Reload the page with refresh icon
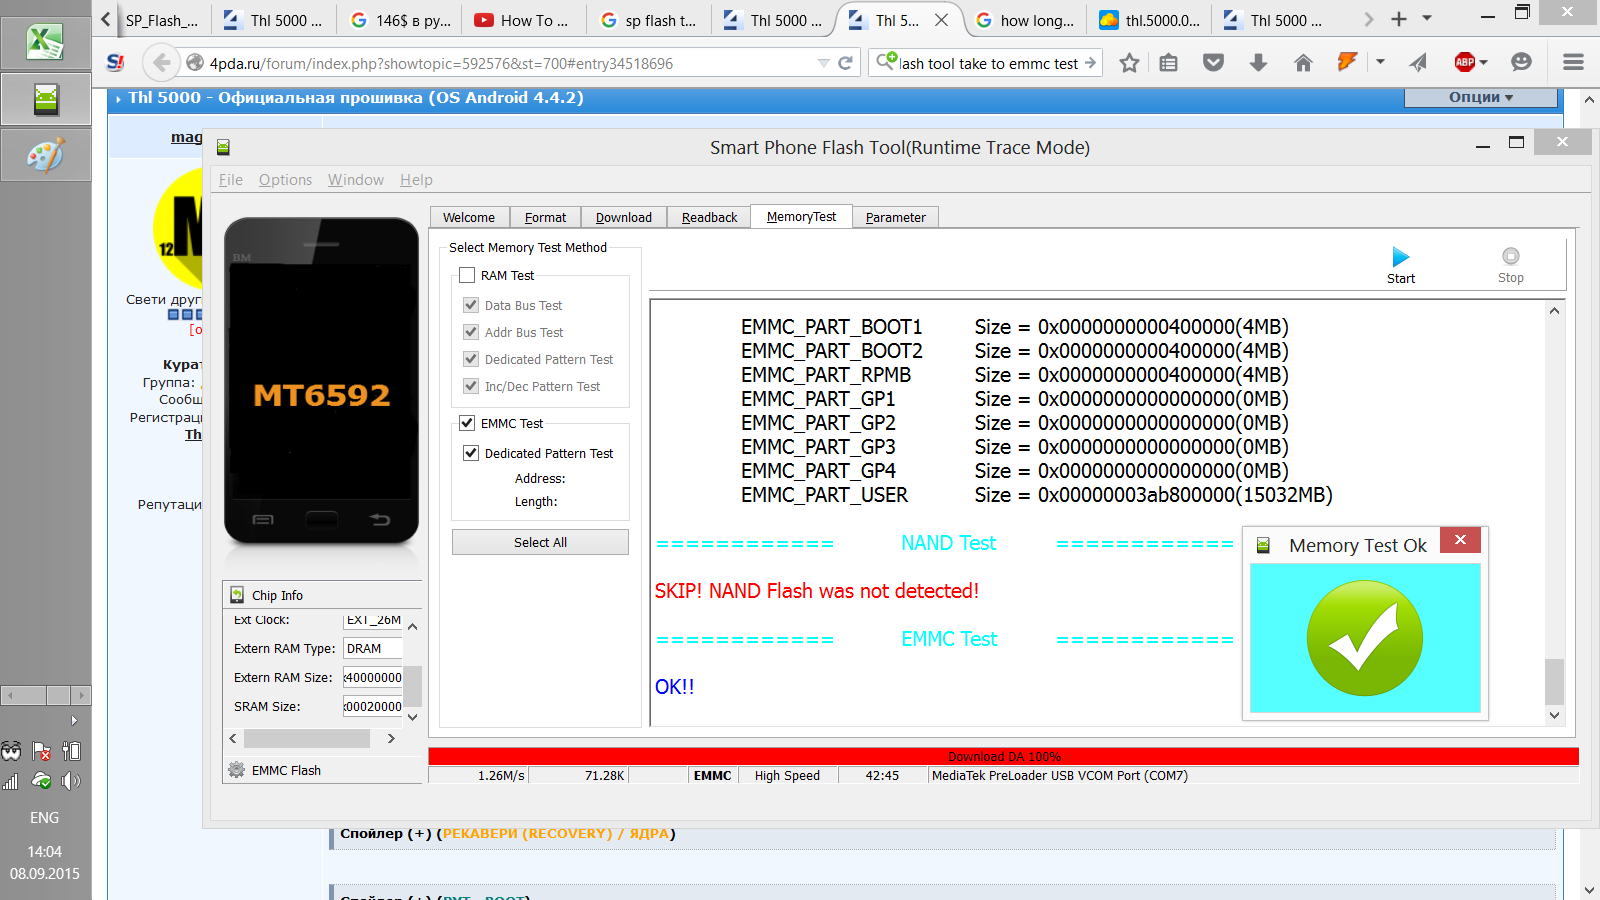This screenshot has width=1600, height=900. (845, 63)
